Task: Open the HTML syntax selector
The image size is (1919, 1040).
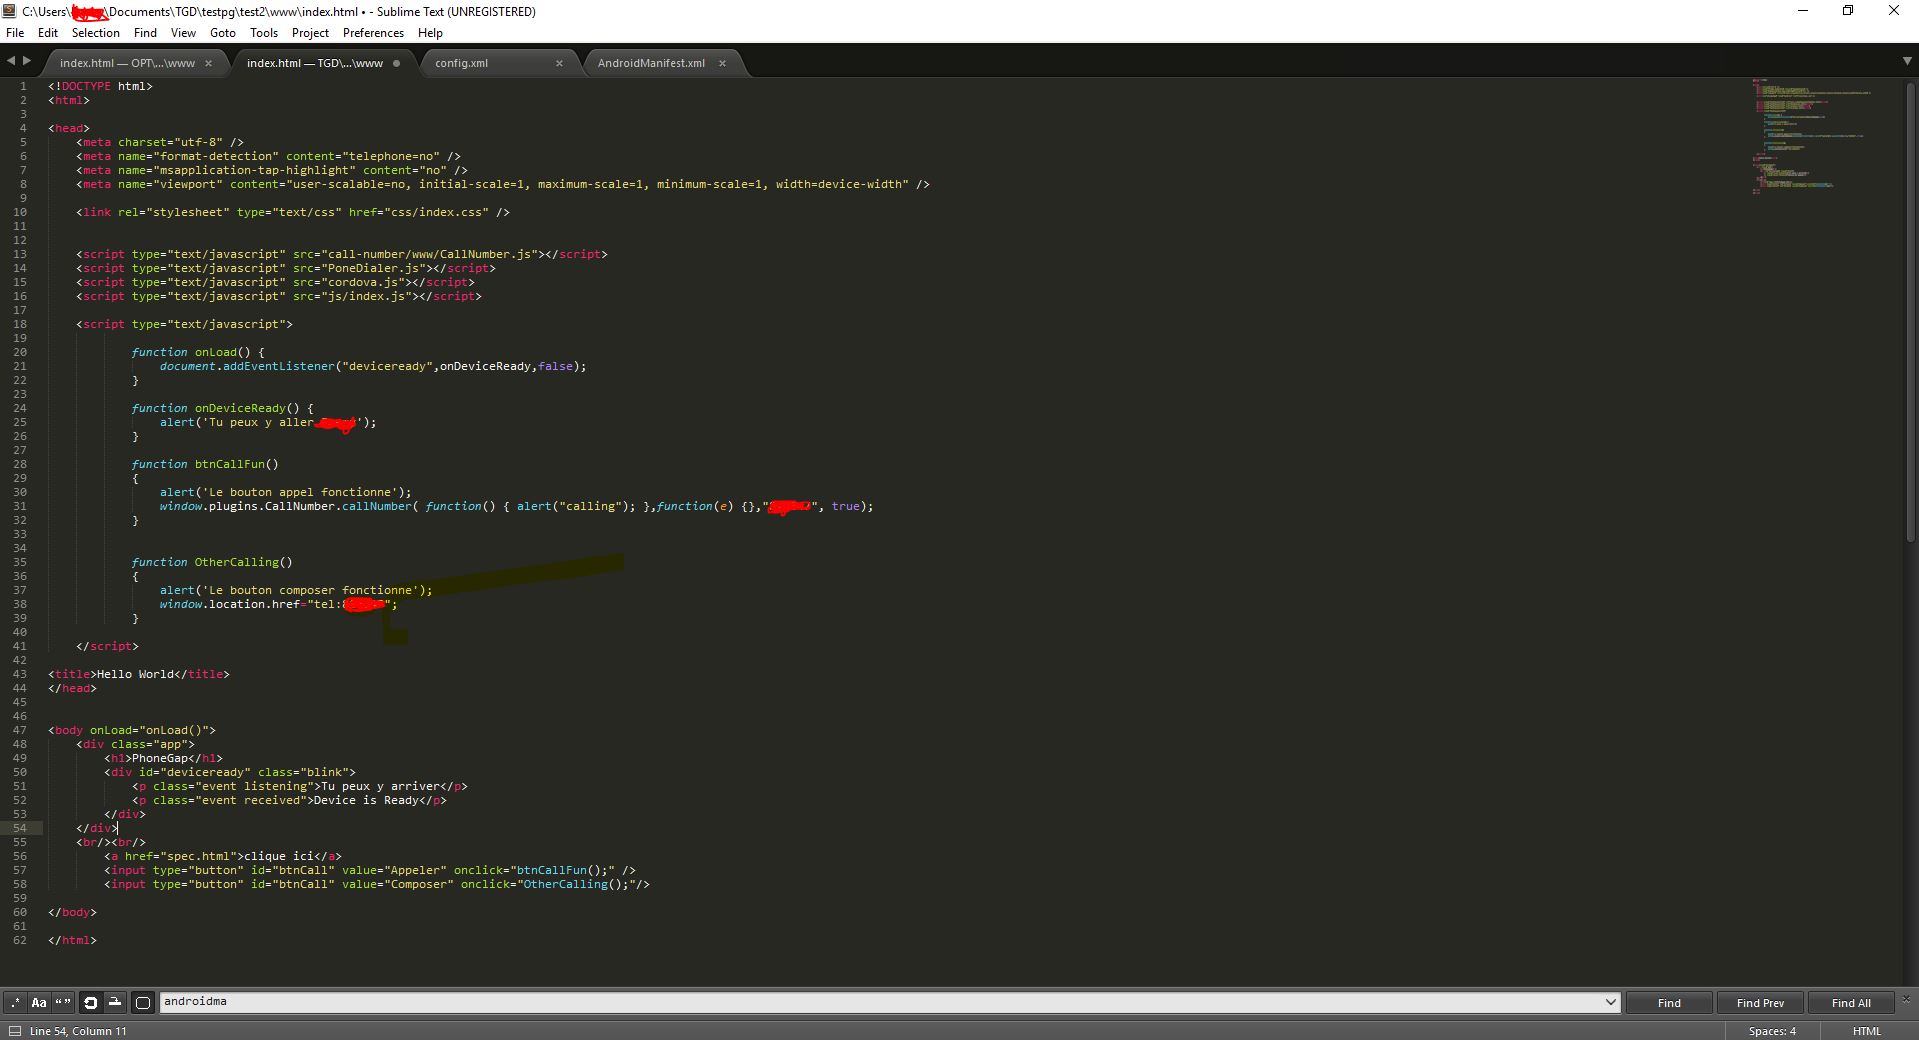Action: tap(1866, 1031)
